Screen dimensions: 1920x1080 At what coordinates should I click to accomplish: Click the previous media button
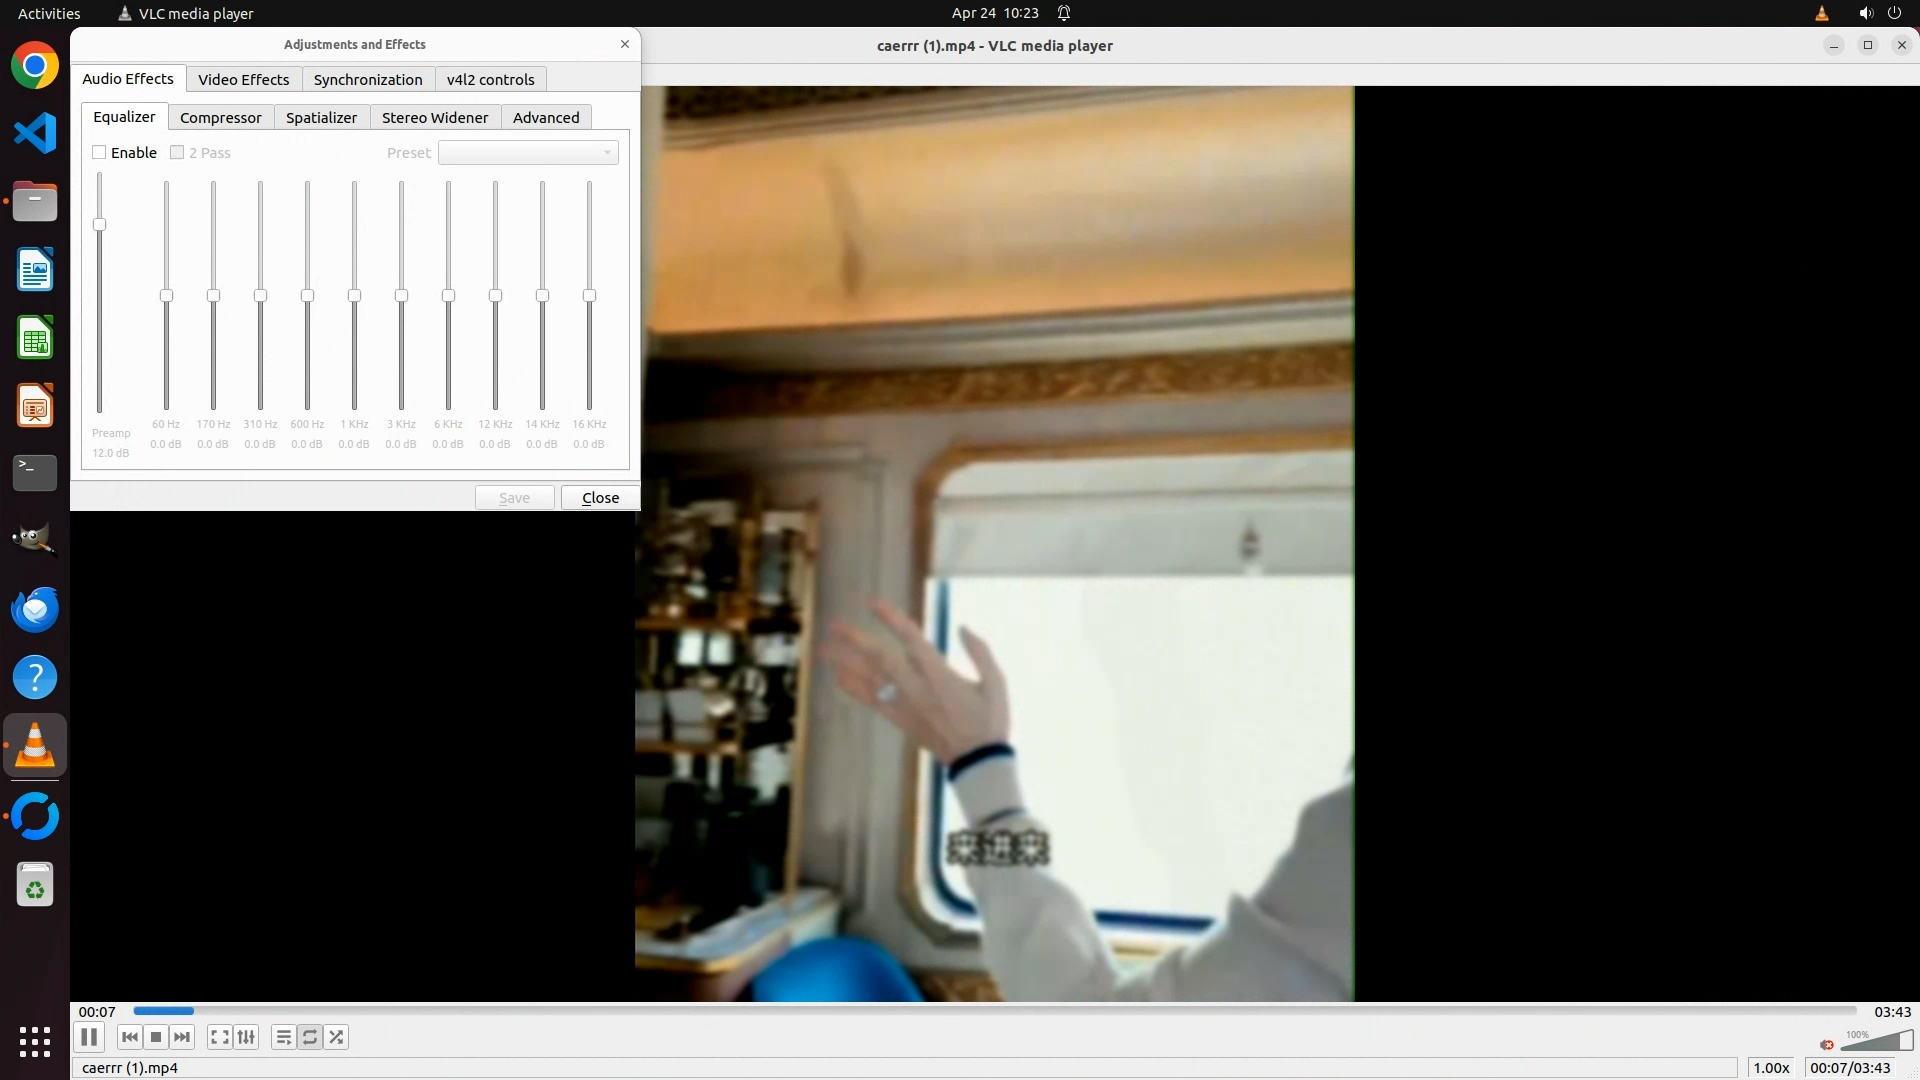click(129, 1037)
